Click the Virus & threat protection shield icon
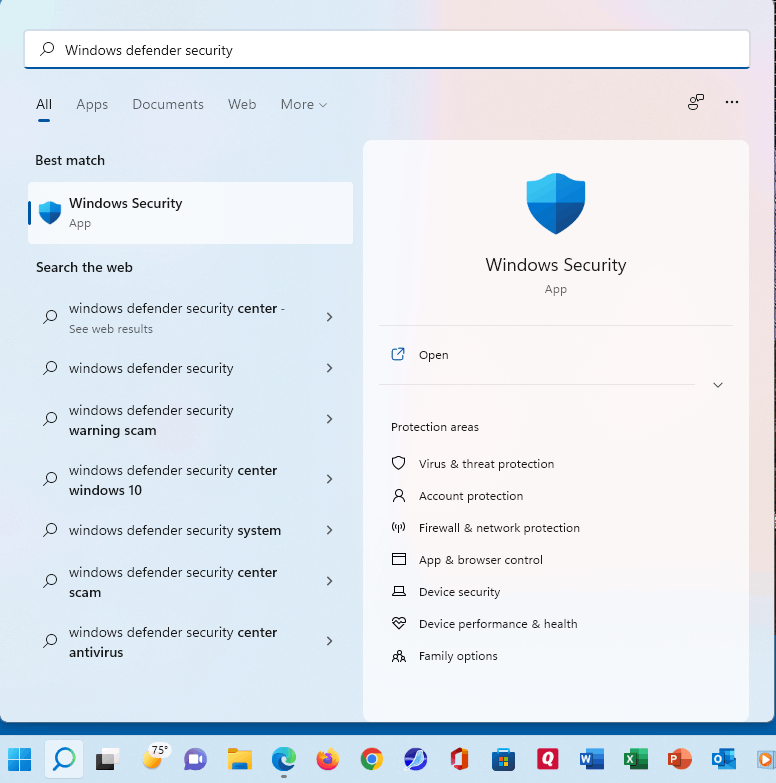 [x=398, y=463]
